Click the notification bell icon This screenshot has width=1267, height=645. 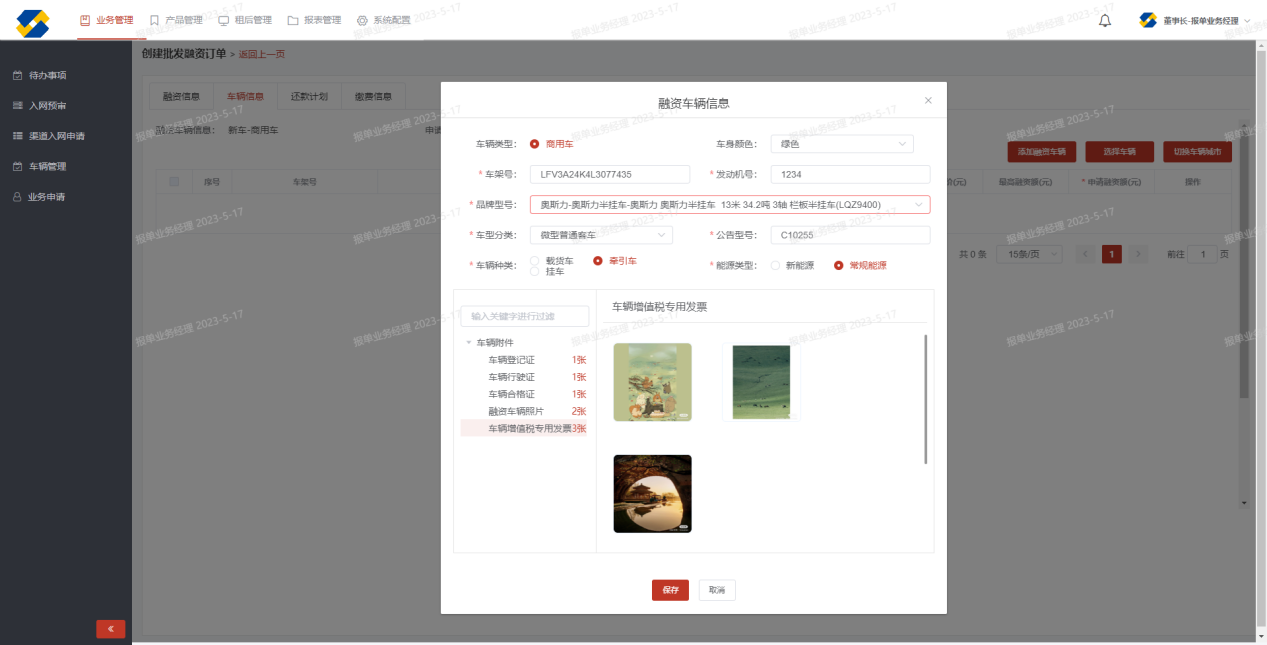1105,20
